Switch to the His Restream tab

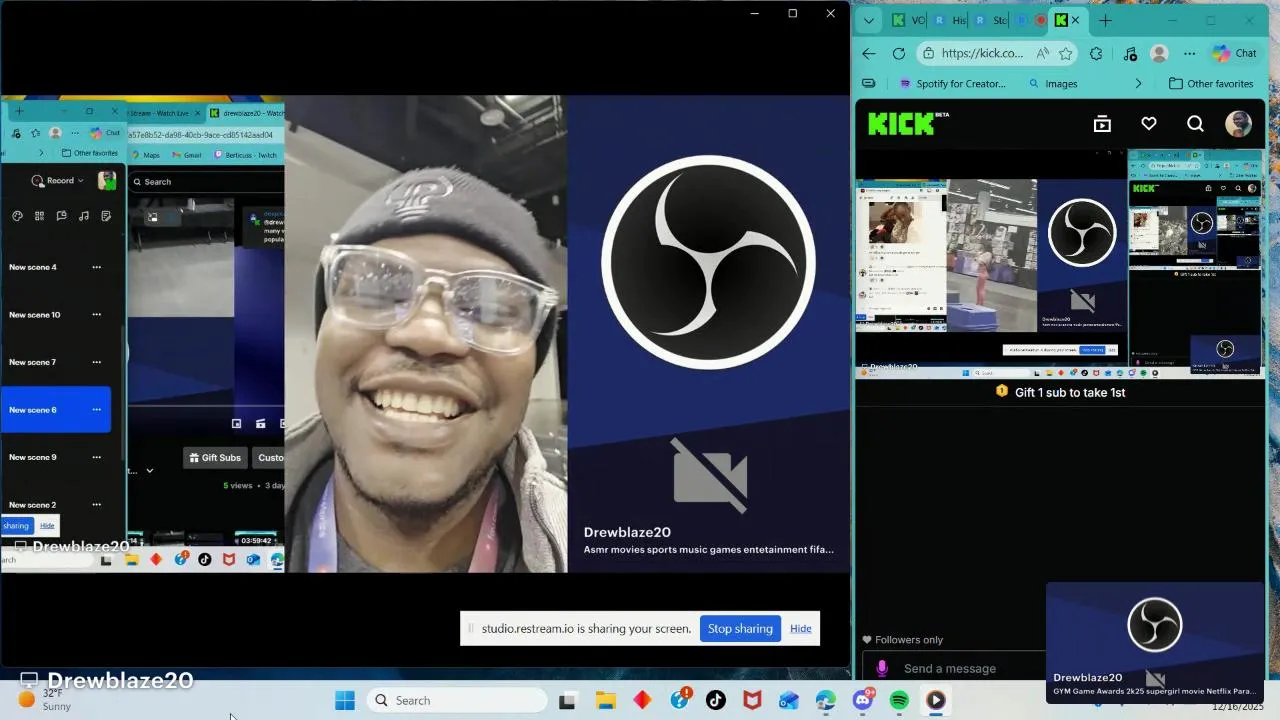click(950, 20)
